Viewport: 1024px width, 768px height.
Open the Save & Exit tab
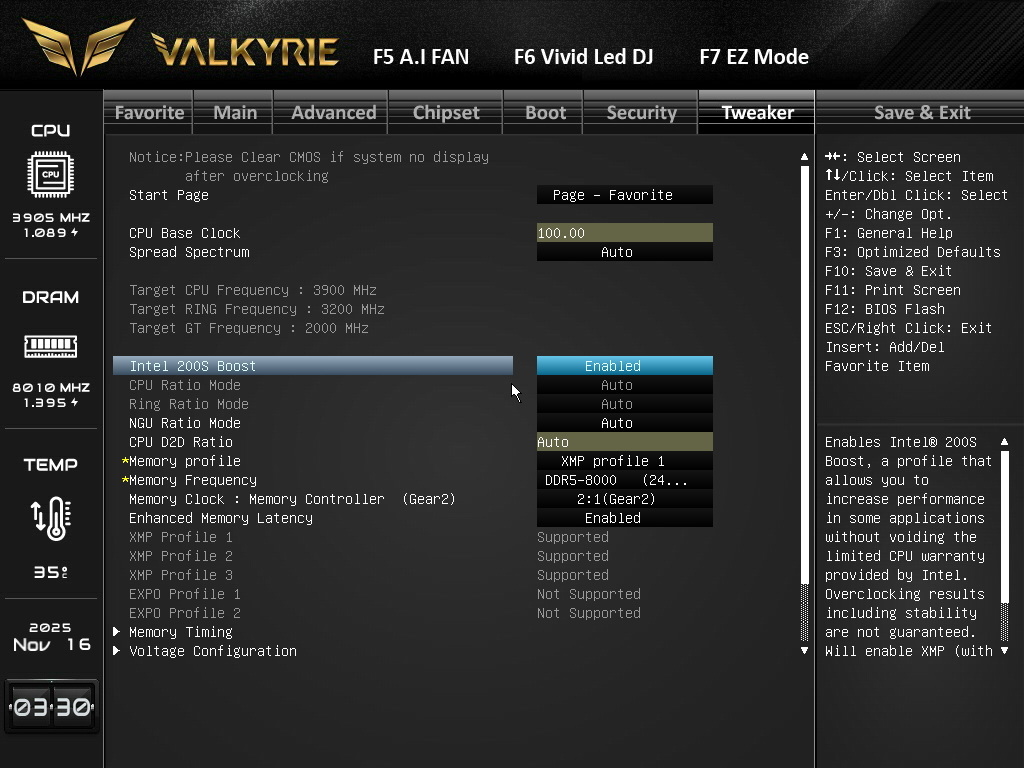point(921,112)
